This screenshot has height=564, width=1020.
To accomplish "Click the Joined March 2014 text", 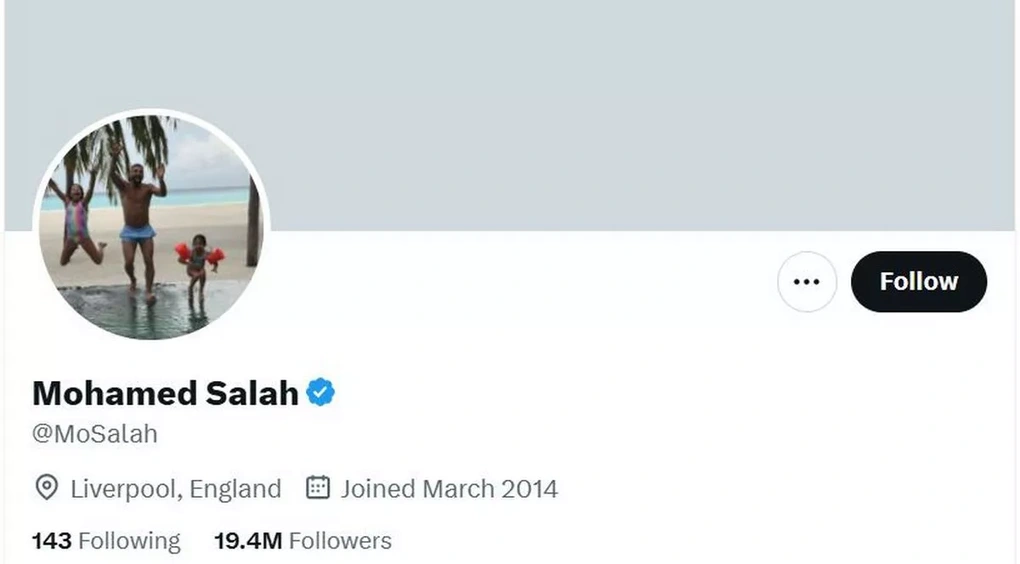I will pyautogui.click(x=448, y=489).
